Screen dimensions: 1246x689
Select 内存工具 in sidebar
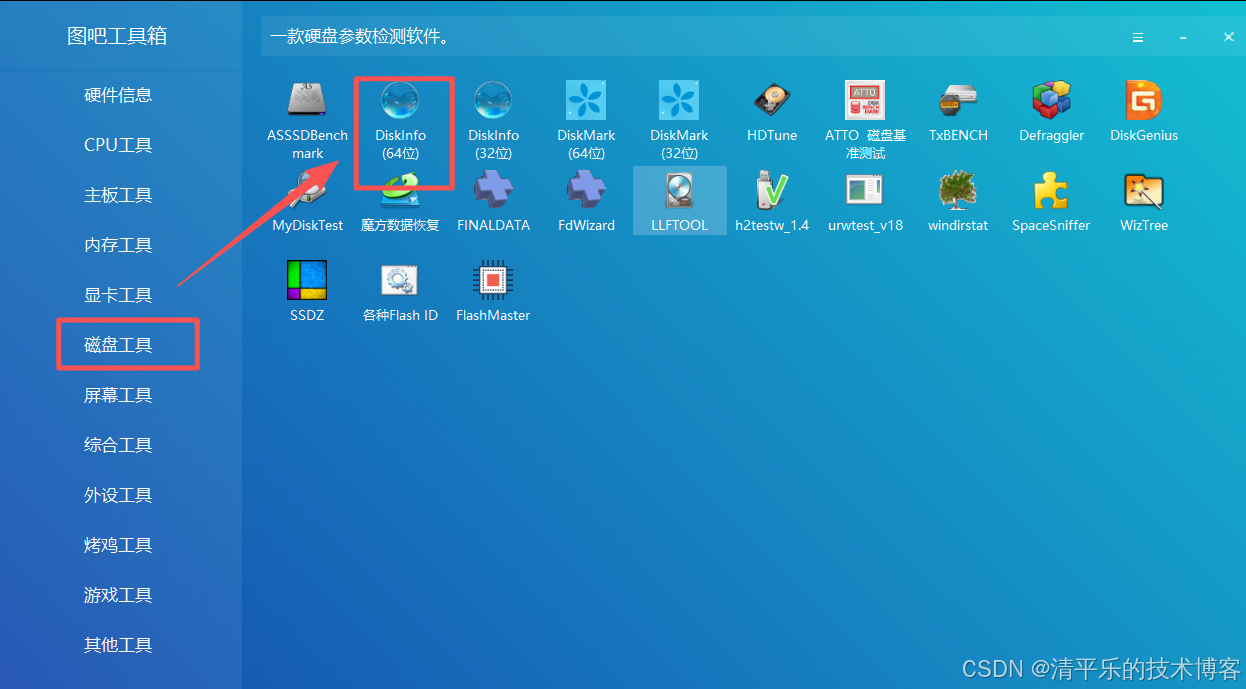tap(118, 245)
